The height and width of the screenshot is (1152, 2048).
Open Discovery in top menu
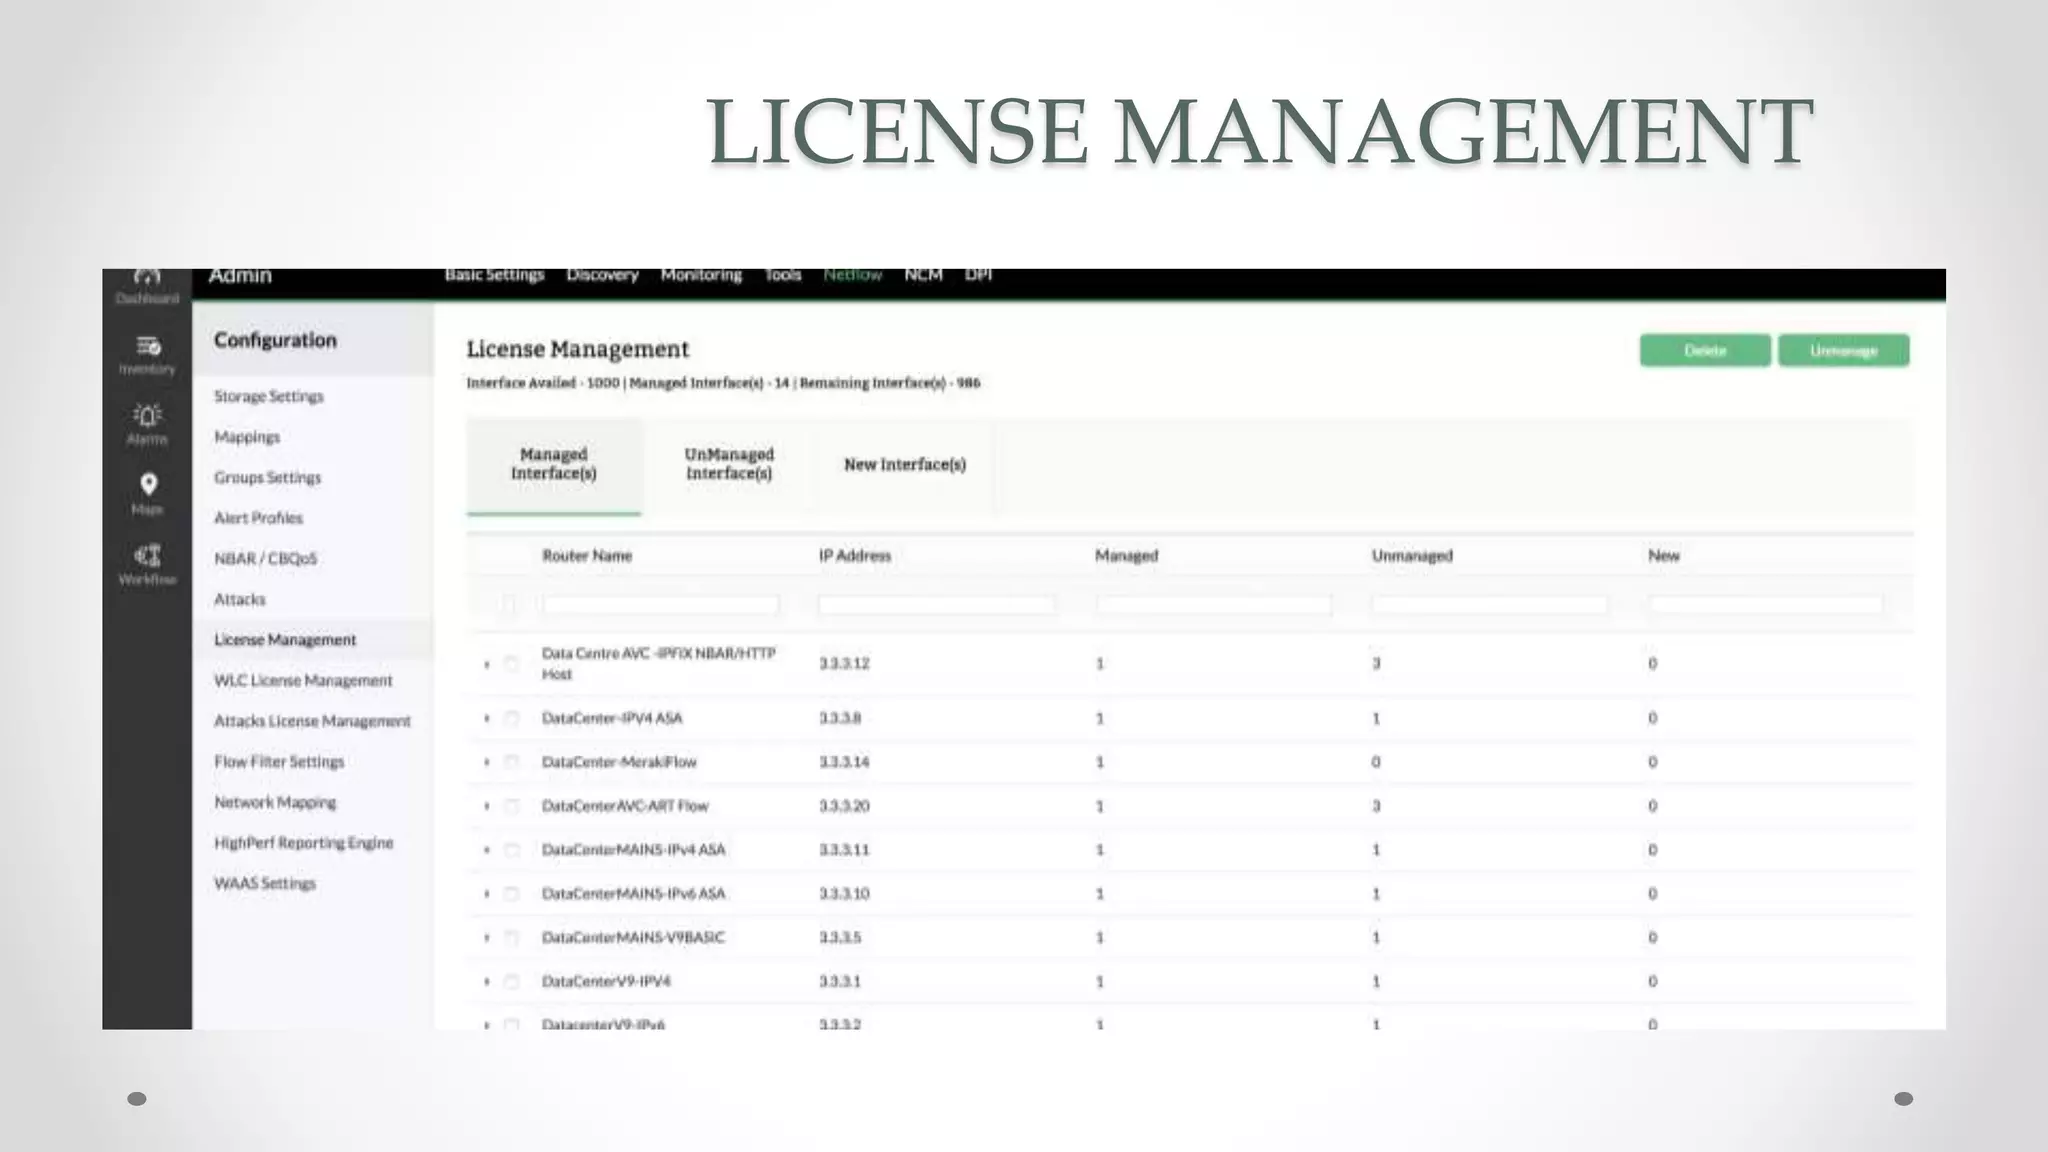point(602,275)
